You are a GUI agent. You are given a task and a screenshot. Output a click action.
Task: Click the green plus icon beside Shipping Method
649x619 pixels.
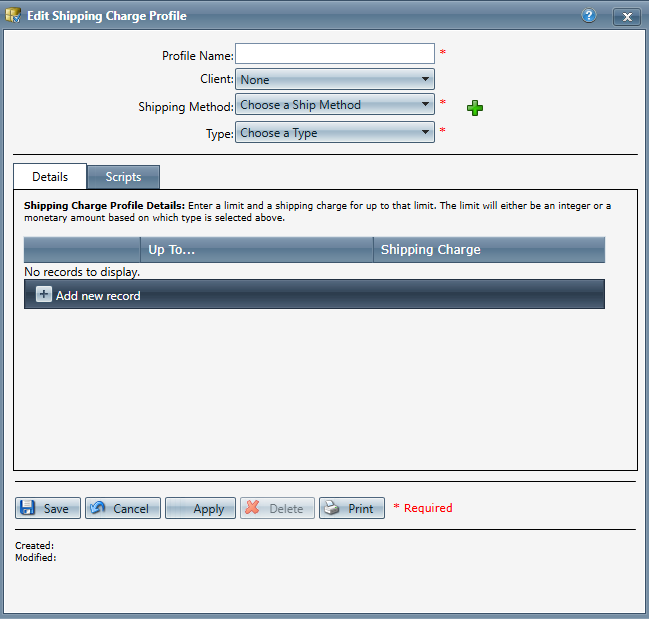(475, 107)
